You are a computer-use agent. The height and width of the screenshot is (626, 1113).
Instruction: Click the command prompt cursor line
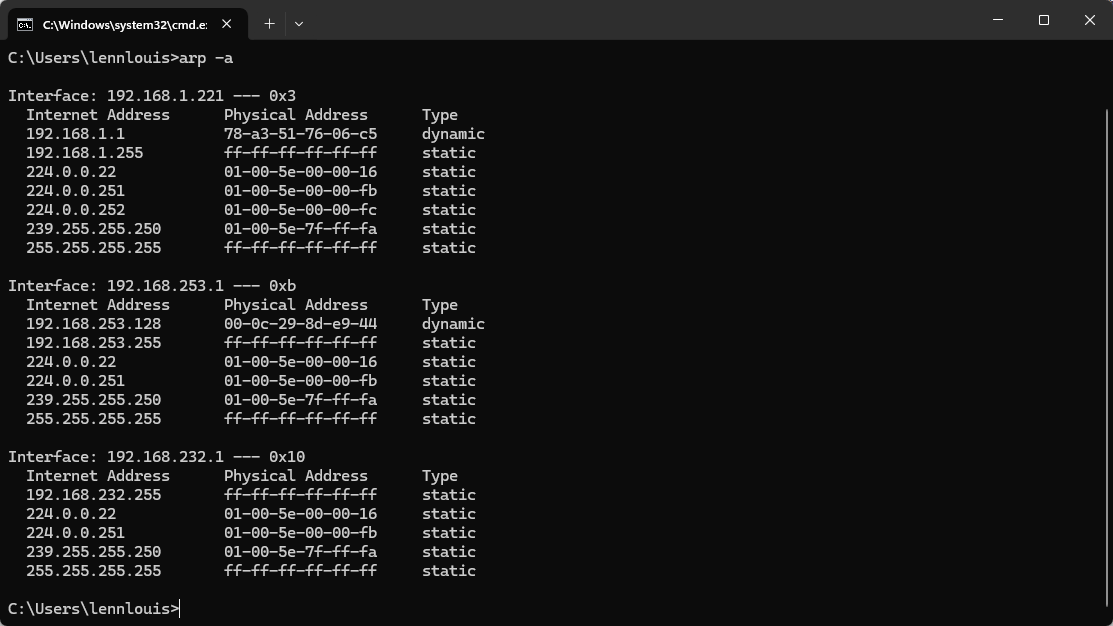point(94,609)
